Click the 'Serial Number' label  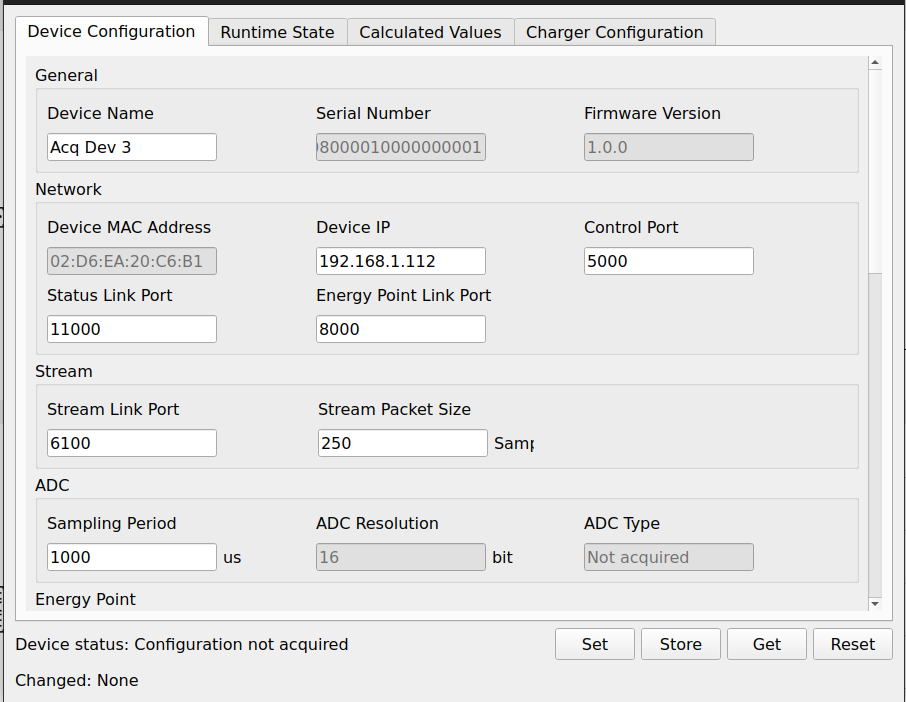pyautogui.click(x=373, y=113)
